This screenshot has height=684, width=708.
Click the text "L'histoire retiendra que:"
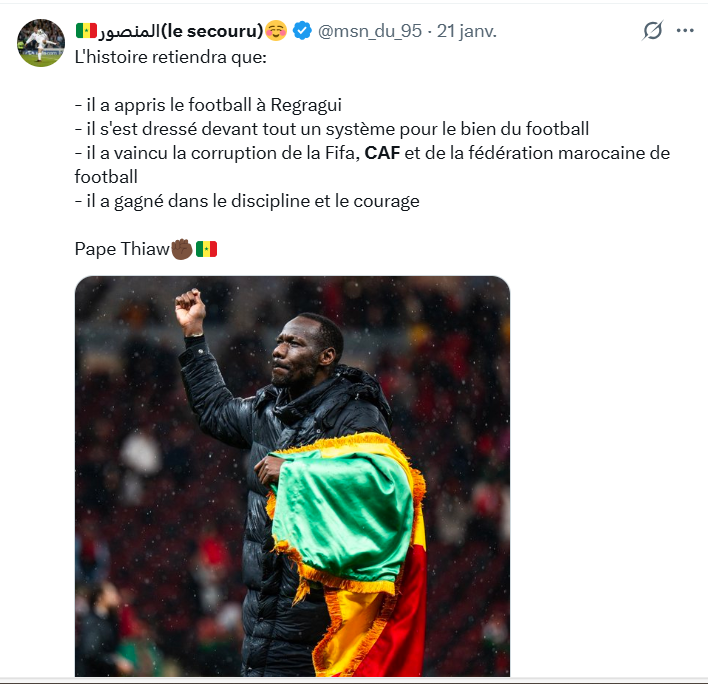pos(171,57)
